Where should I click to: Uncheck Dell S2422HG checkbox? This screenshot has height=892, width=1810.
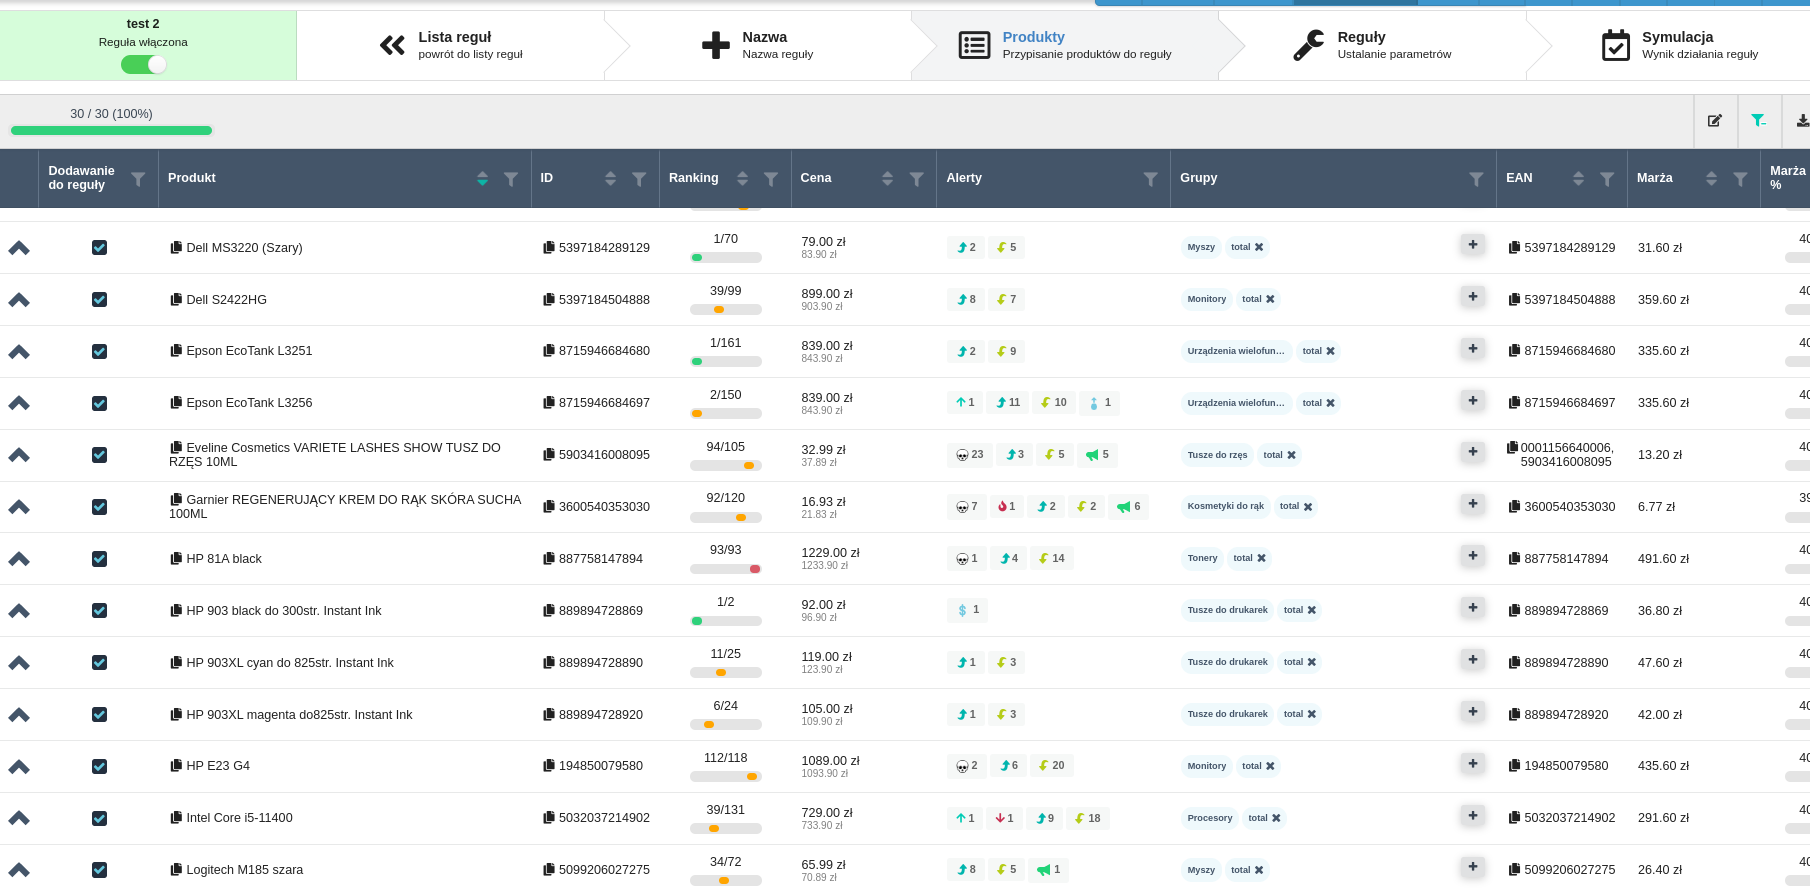99,299
